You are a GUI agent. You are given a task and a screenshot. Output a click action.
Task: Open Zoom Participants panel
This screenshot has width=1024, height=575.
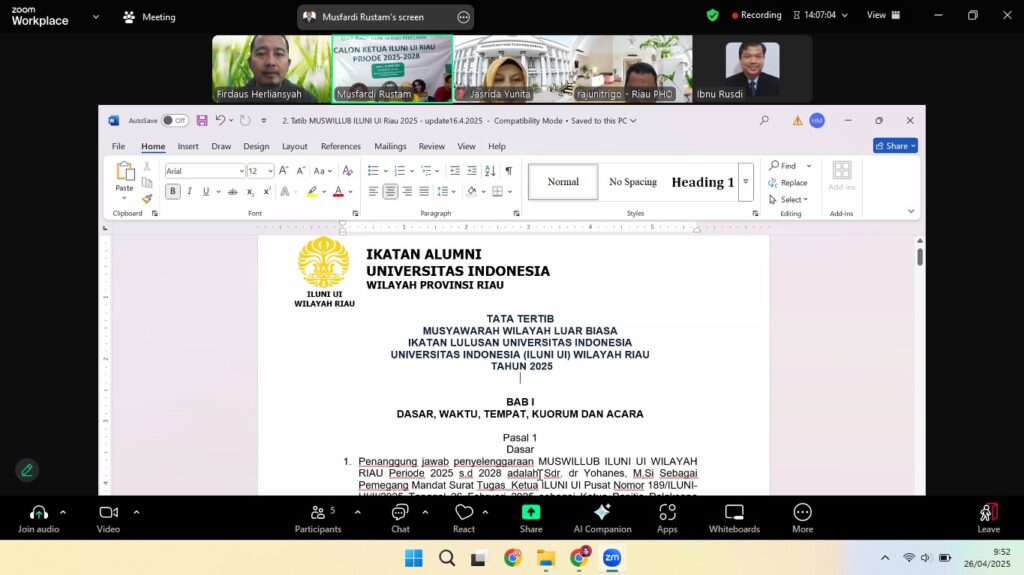coord(318,519)
